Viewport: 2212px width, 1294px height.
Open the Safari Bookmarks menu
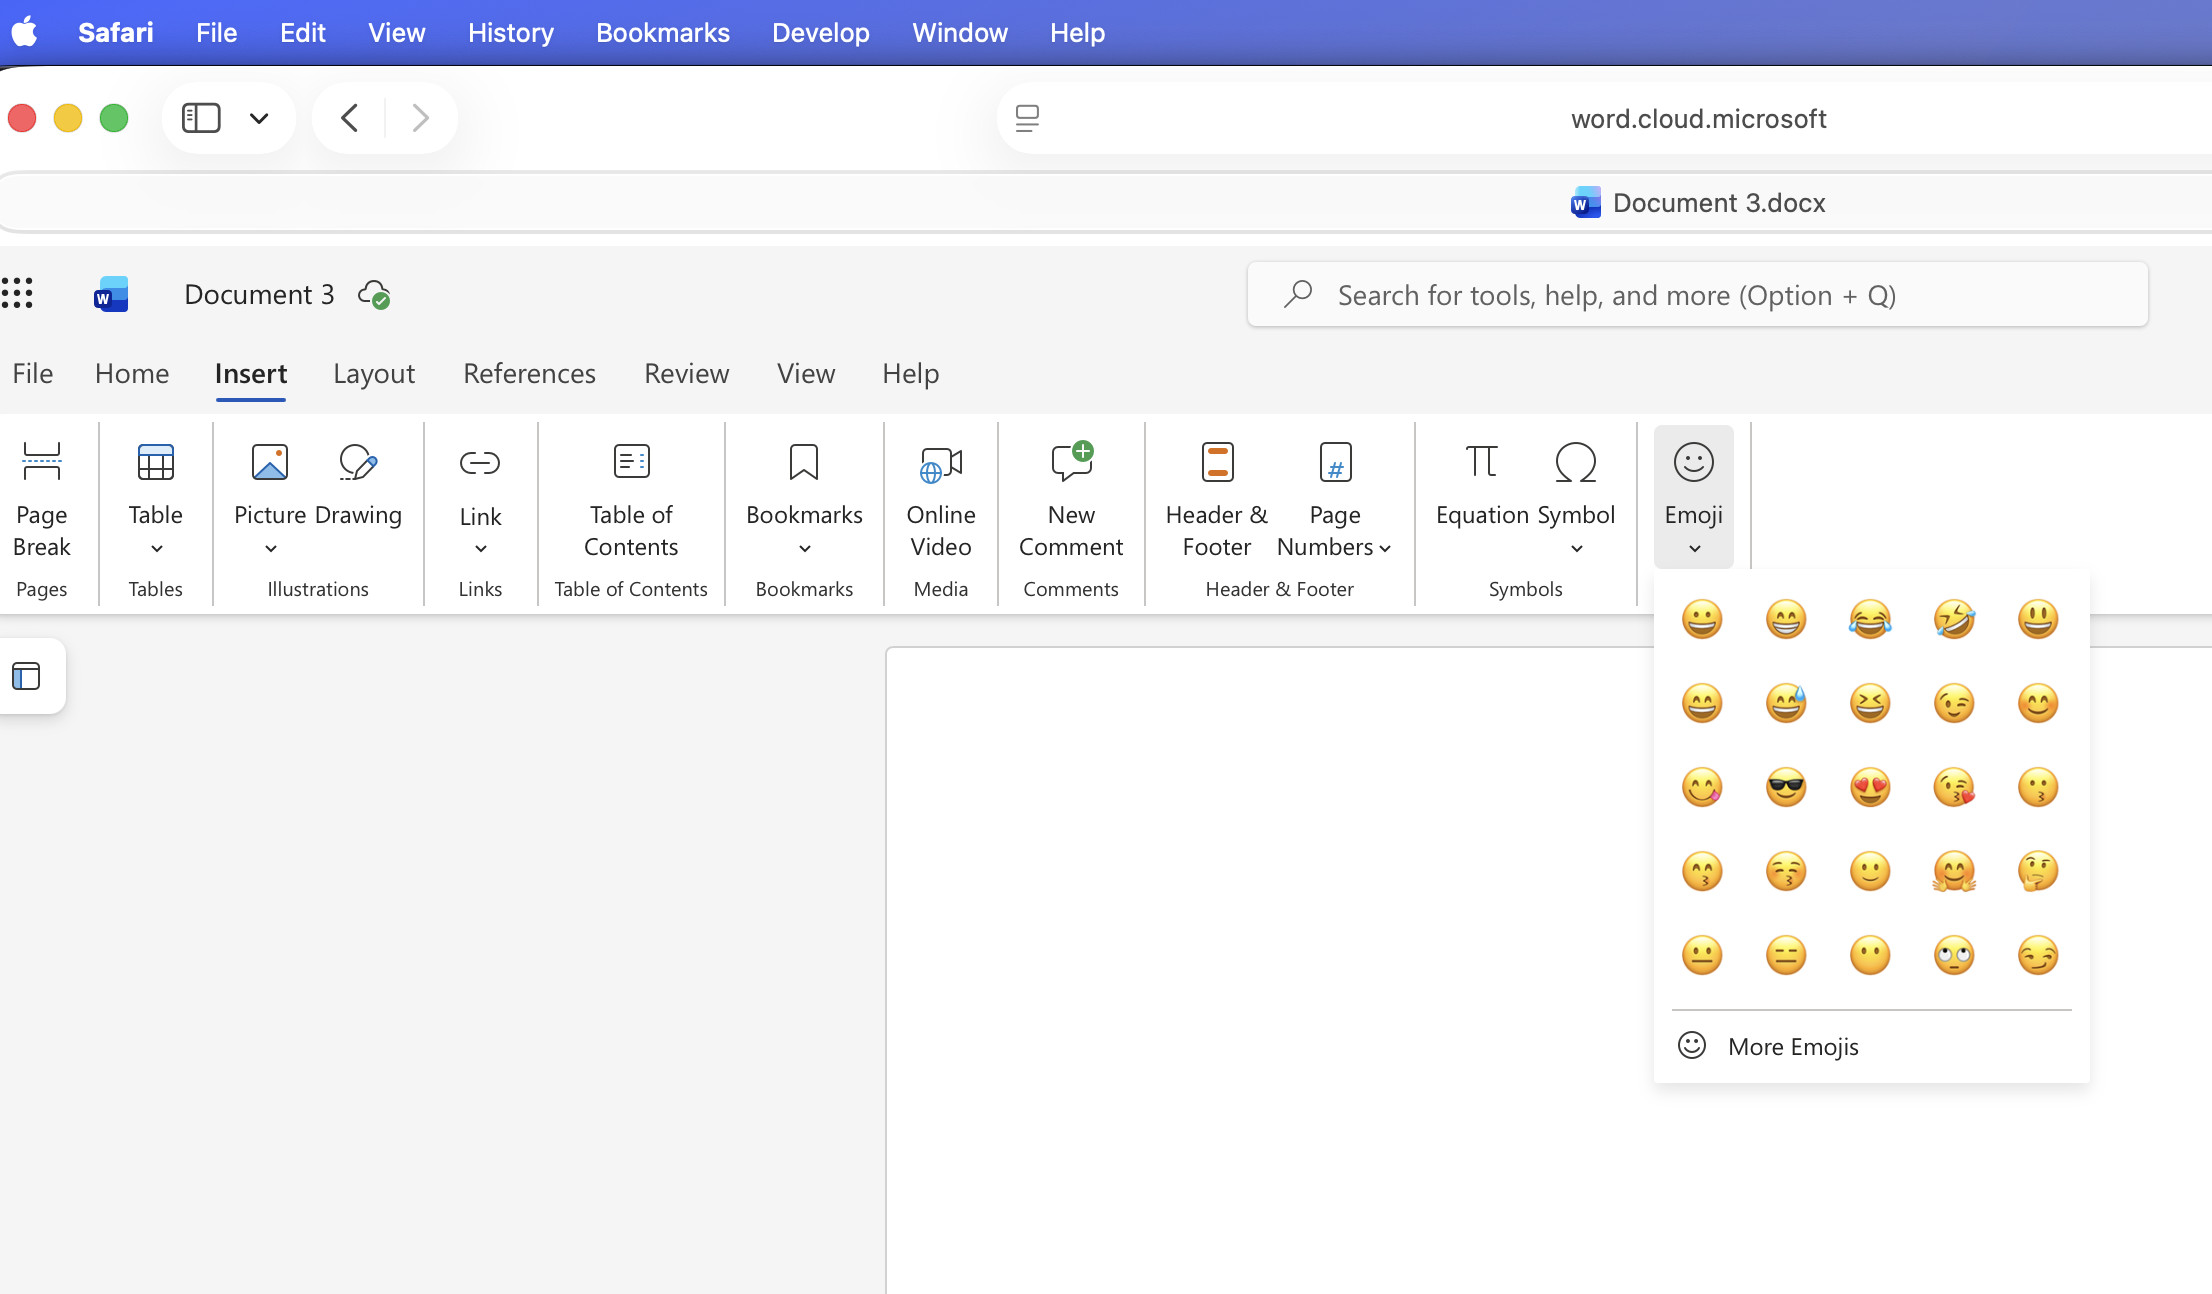pyautogui.click(x=662, y=32)
